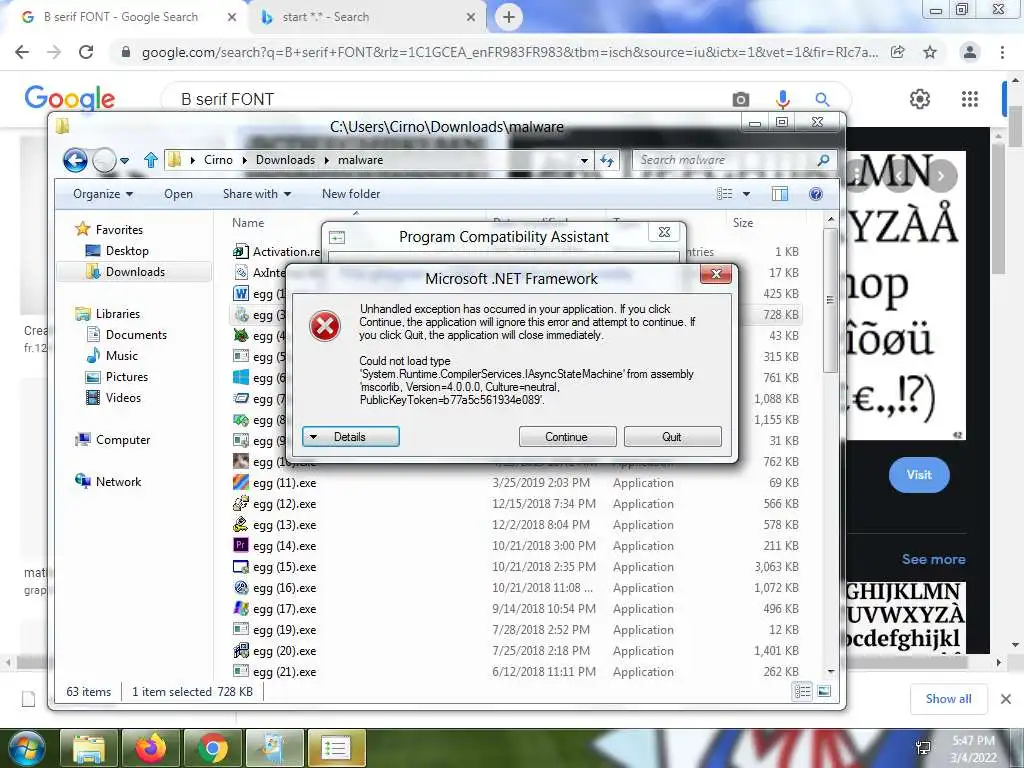The width and height of the screenshot is (1024, 768).
Task: Open address bar history dropdown in Explorer
Action: click(x=584, y=161)
